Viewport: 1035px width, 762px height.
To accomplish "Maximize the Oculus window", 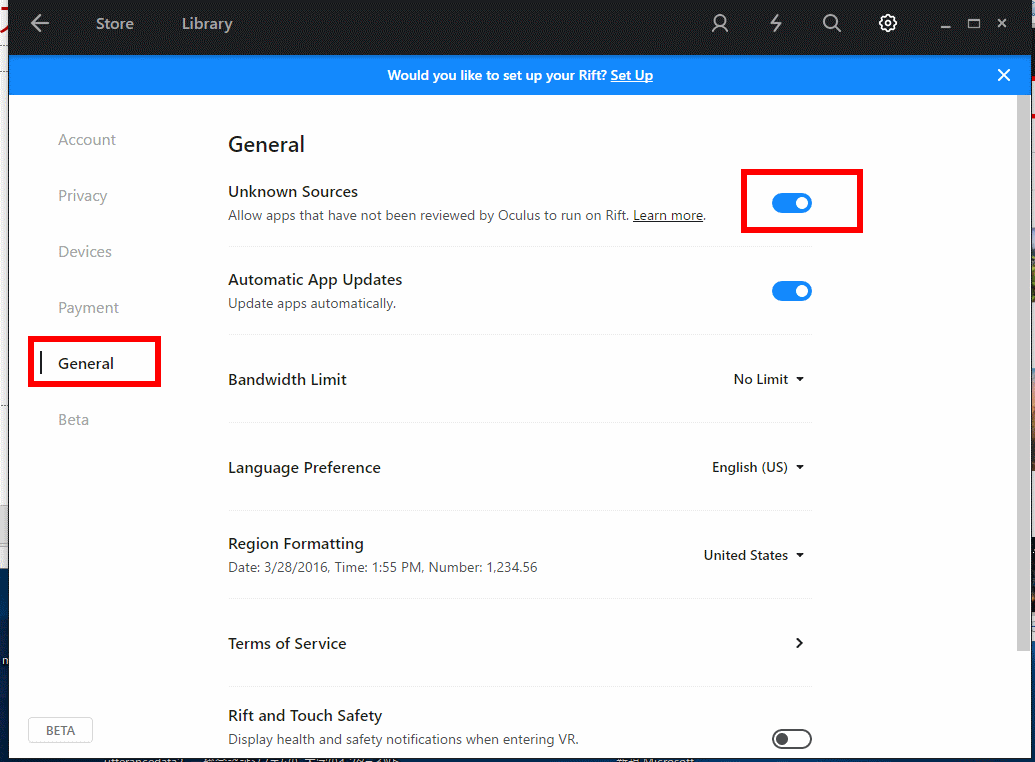I will 974,24.
